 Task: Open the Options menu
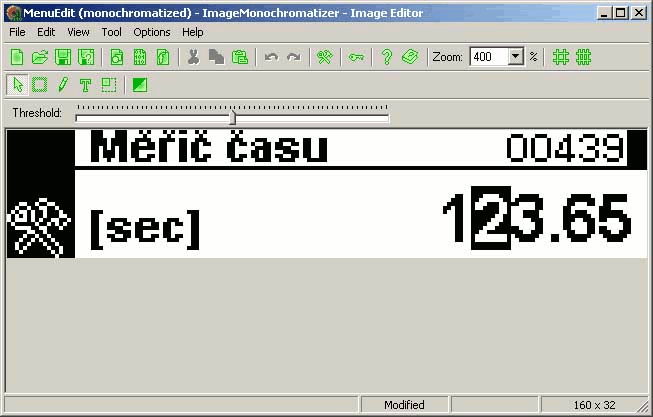152,32
